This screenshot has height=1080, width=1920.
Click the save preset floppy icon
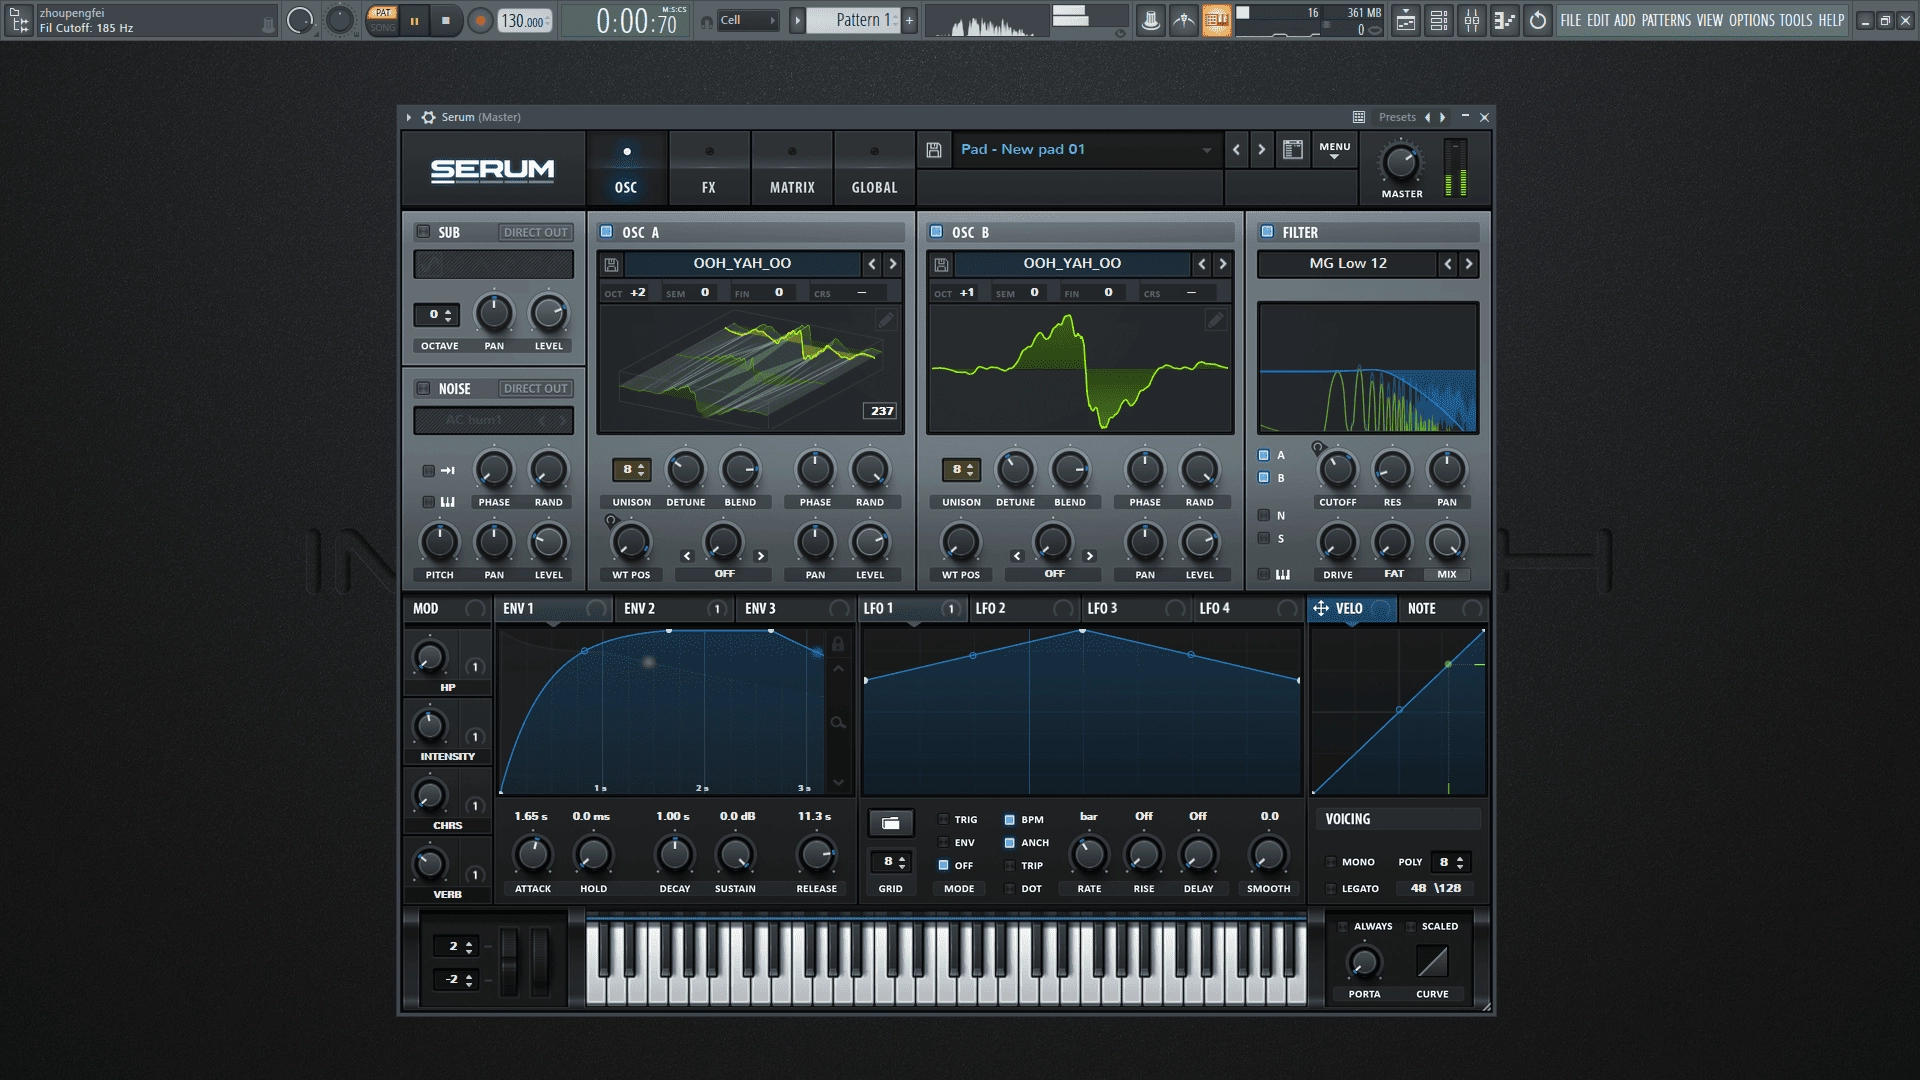coord(933,150)
